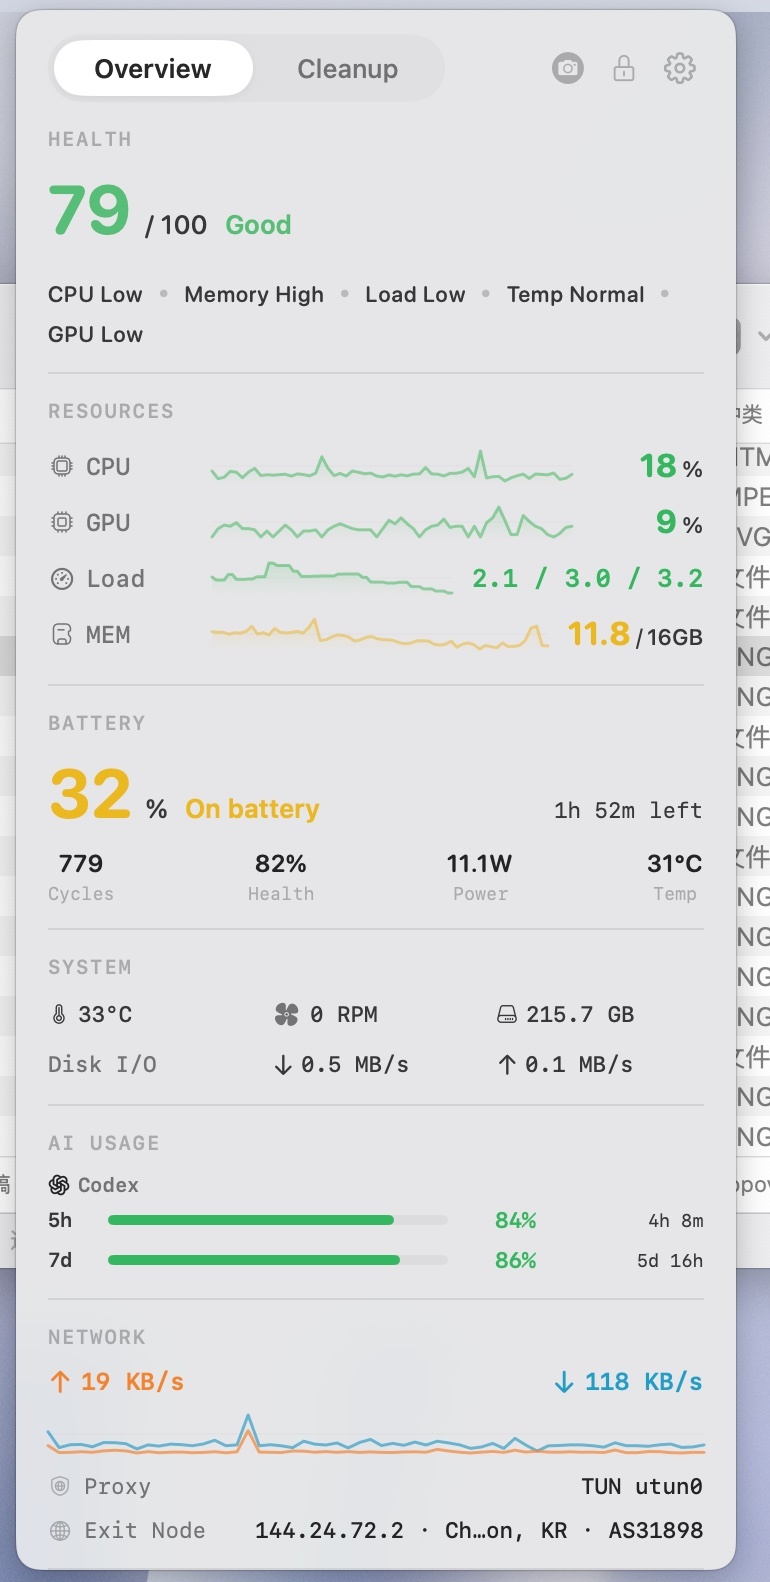Click the camera snapshot icon

coord(568,68)
